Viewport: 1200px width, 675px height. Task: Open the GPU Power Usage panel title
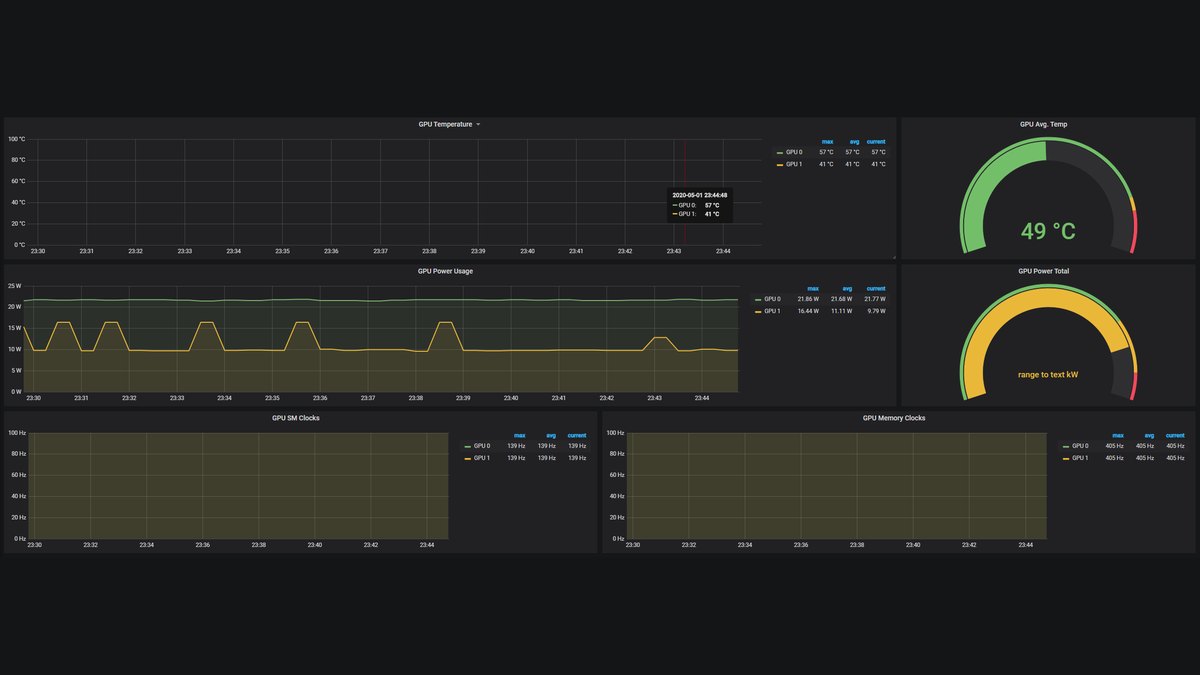tap(445, 271)
